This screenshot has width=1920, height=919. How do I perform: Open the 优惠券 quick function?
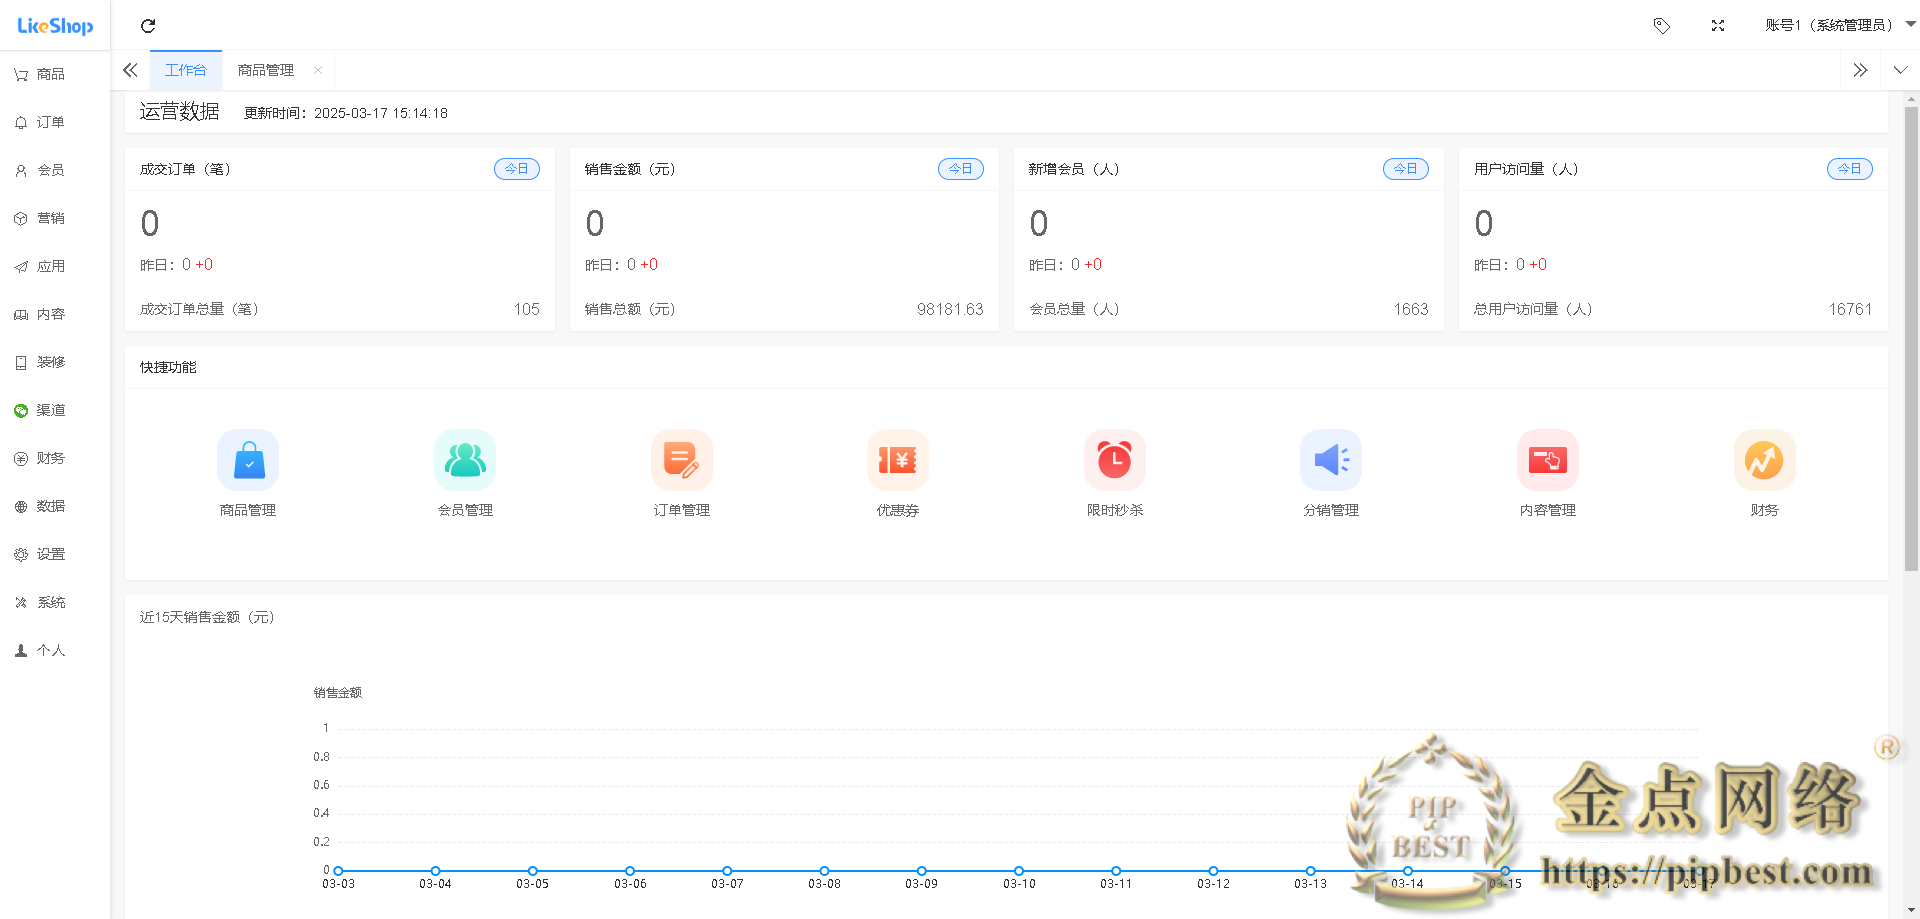pyautogui.click(x=897, y=470)
